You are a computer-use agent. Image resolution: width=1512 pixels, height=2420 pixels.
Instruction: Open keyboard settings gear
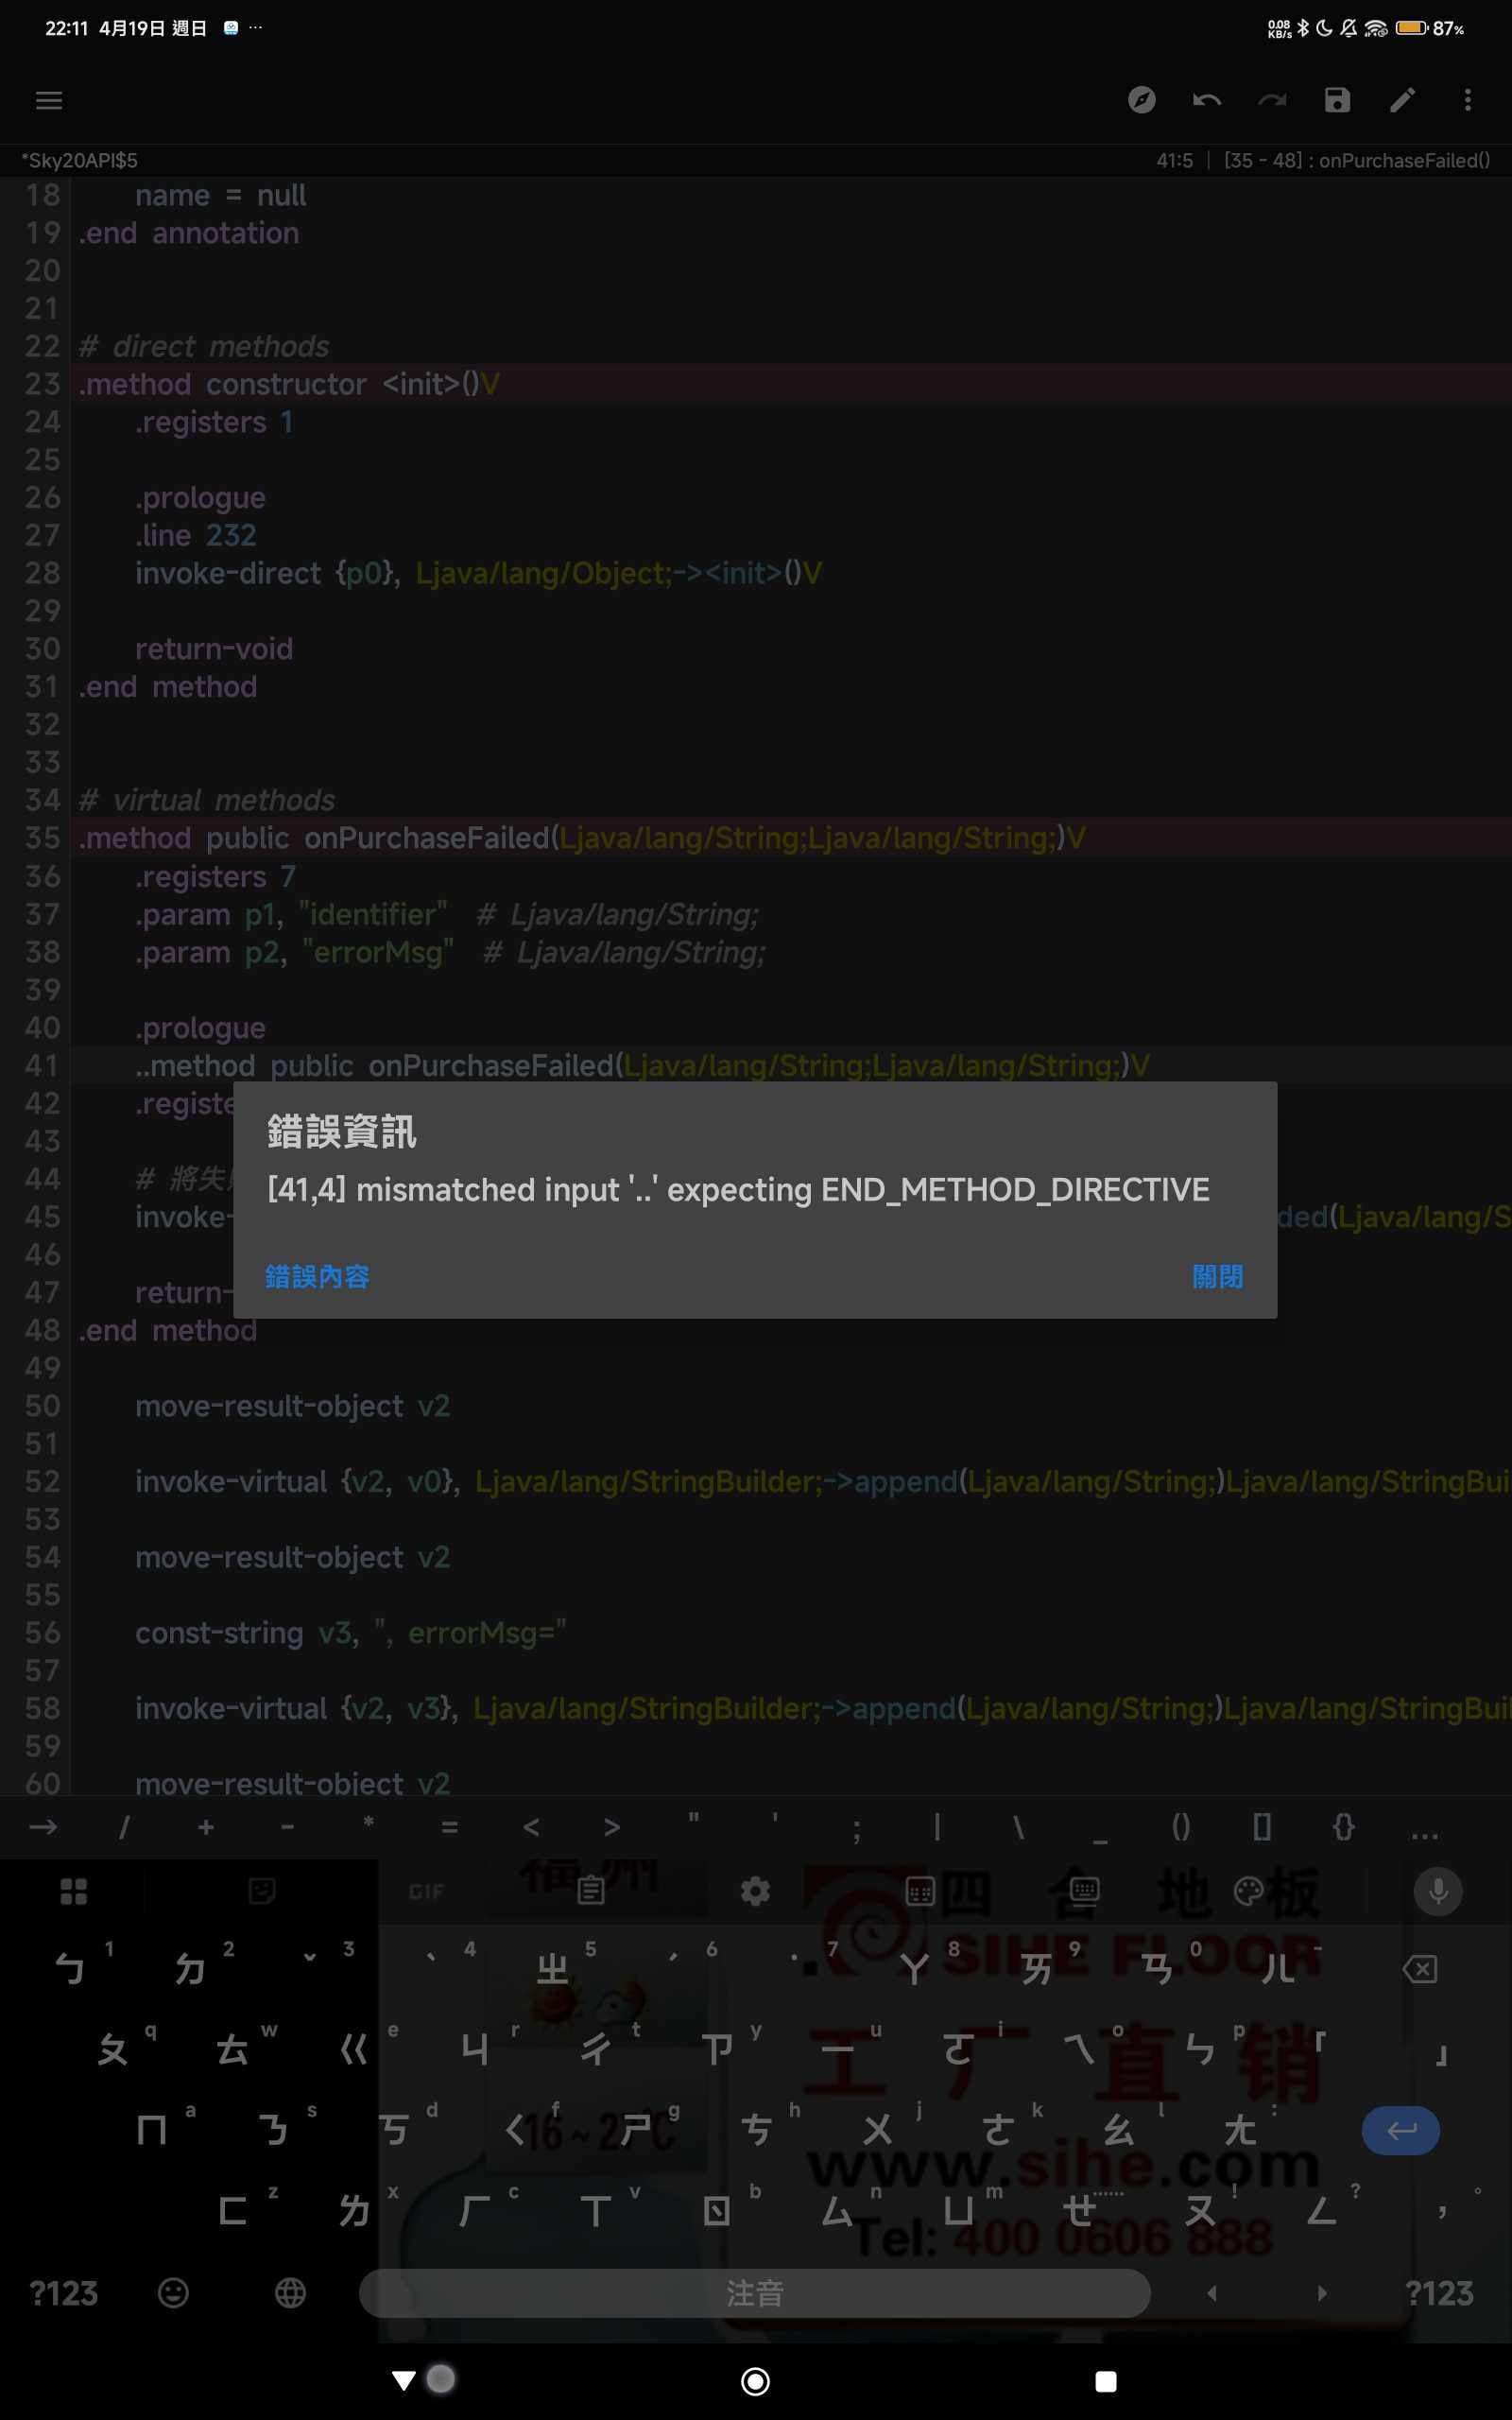pyautogui.click(x=755, y=1891)
